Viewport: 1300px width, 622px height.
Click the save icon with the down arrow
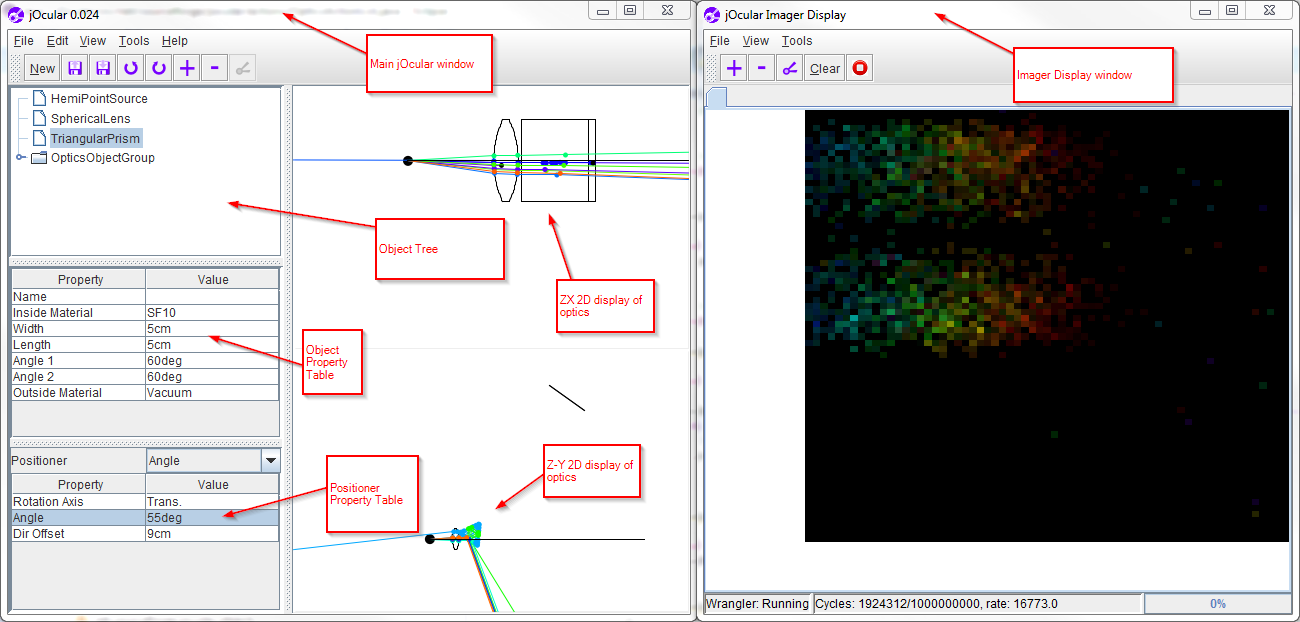pos(102,68)
